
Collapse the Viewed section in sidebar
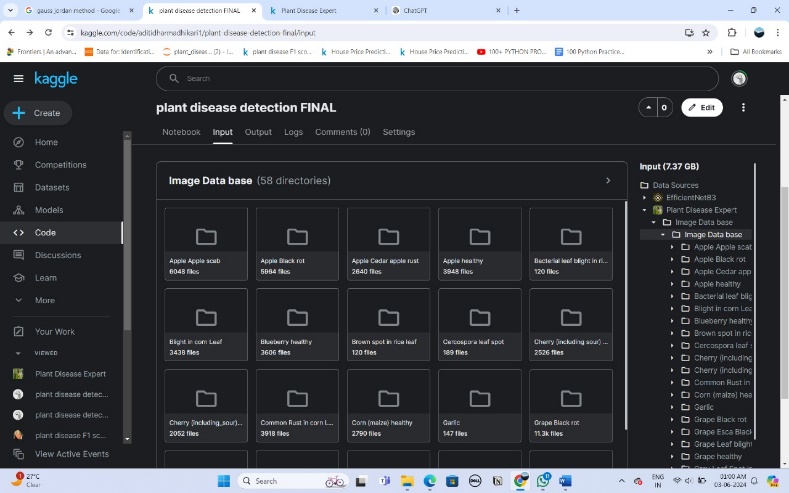point(18,353)
